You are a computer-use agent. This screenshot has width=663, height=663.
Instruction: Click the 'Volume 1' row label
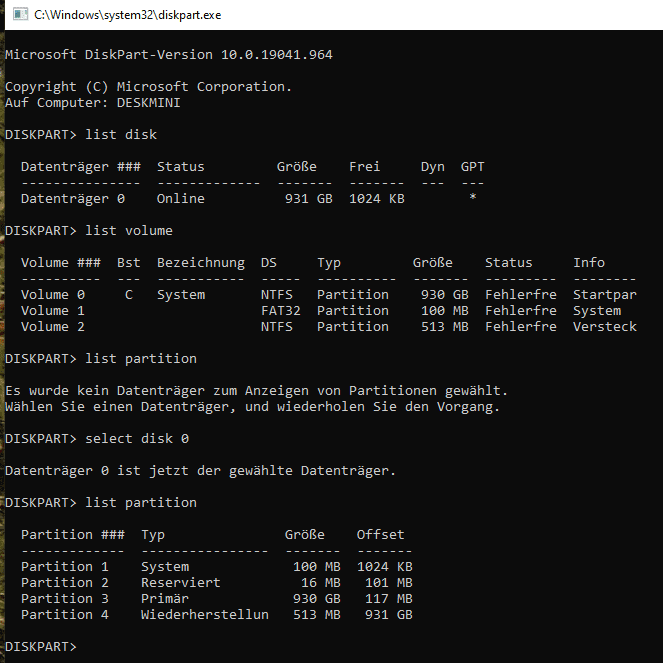[x=53, y=311]
